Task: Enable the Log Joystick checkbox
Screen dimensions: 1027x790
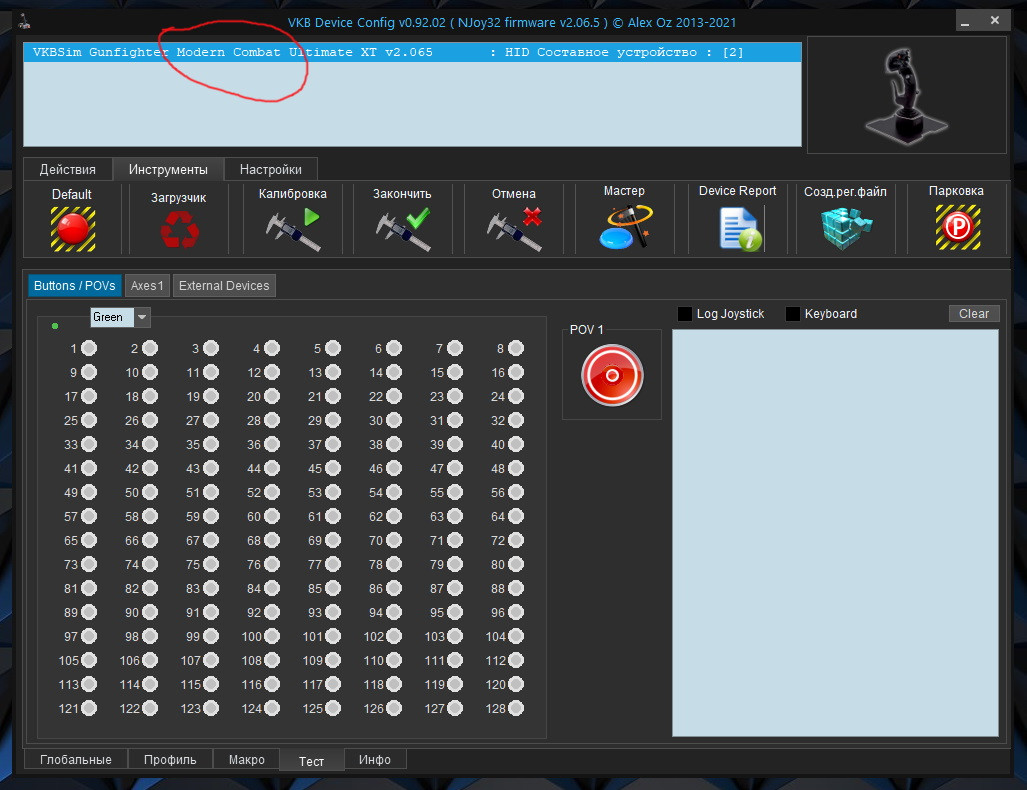Action: click(685, 314)
